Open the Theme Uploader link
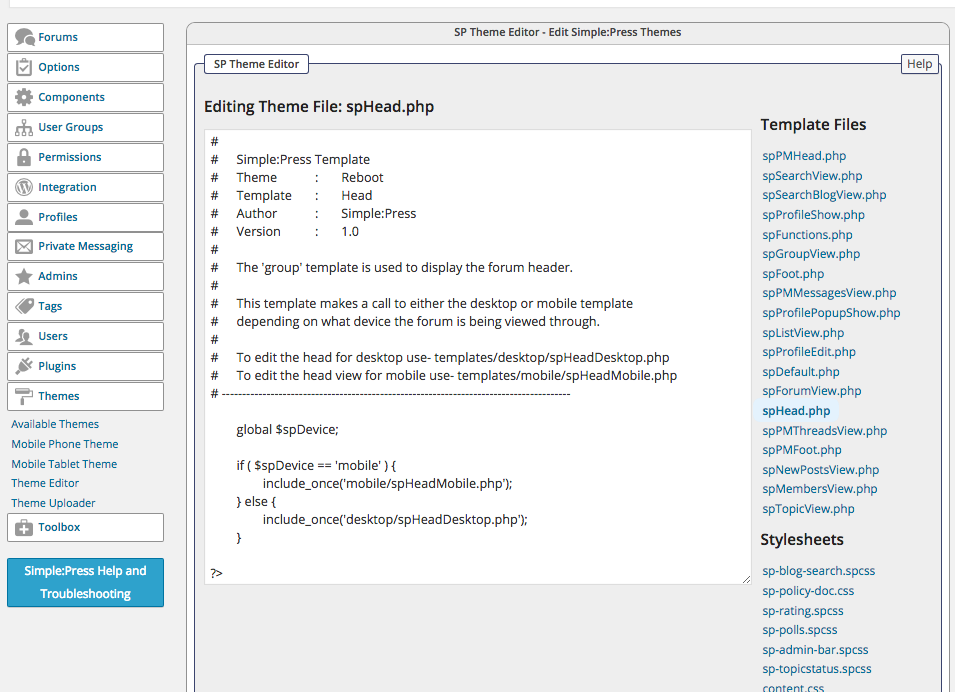 53,503
